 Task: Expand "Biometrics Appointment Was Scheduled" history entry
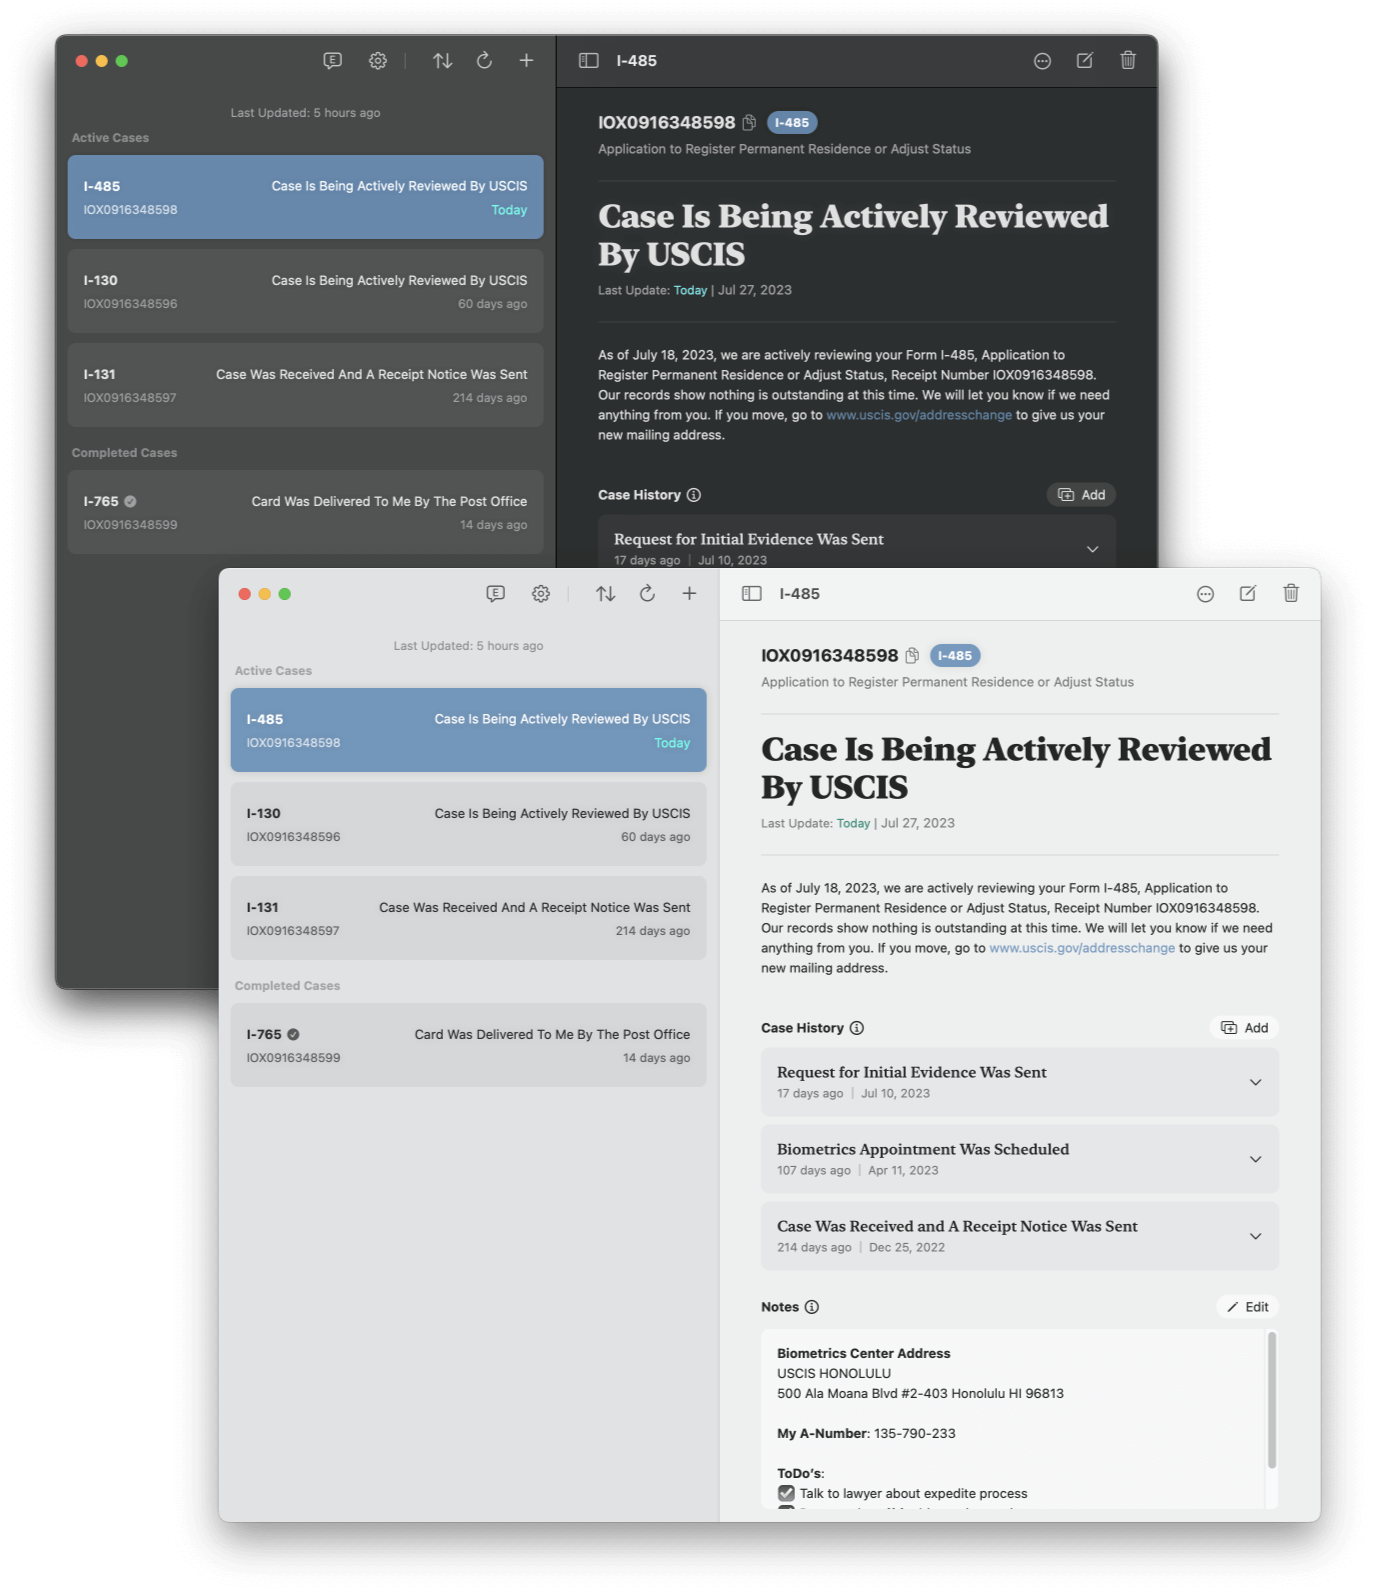pyautogui.click(x=1255, y=1159)
